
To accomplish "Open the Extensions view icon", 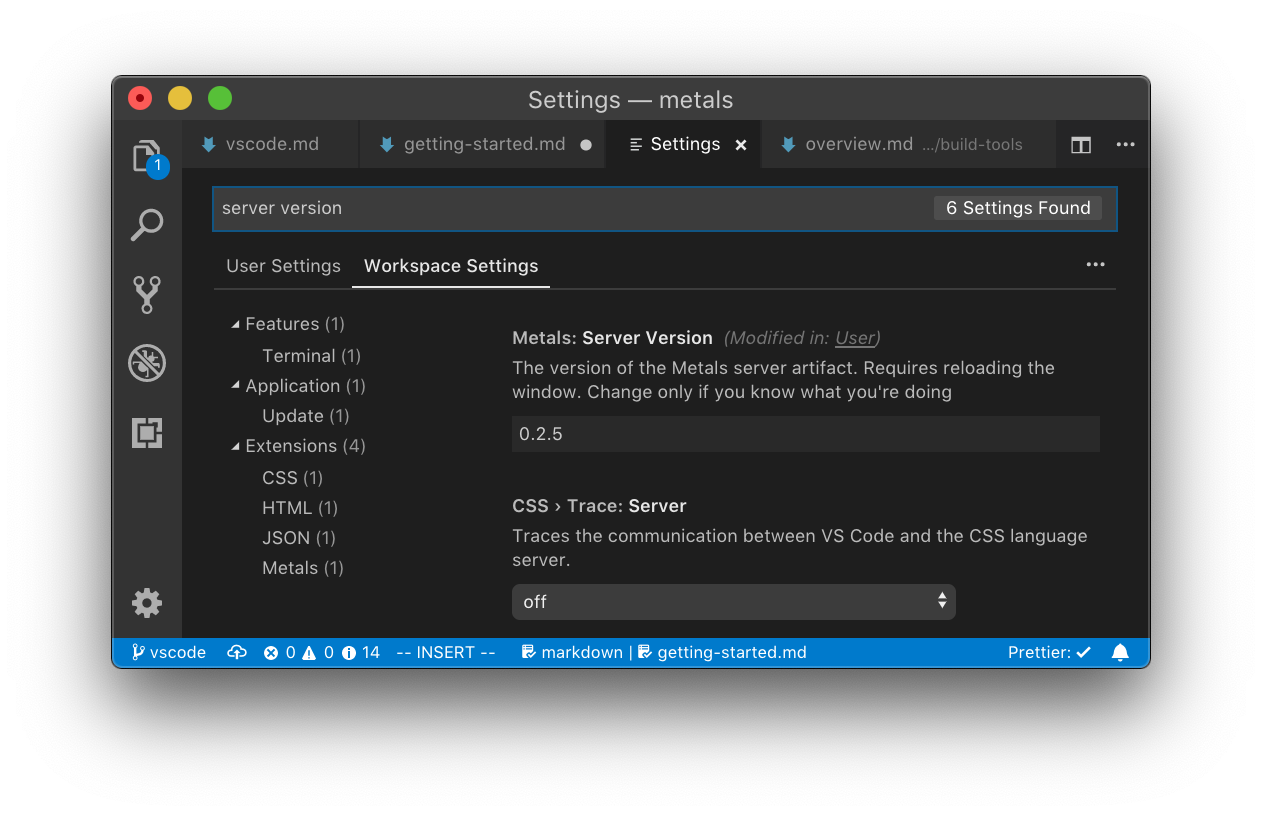I will point(147,432).
